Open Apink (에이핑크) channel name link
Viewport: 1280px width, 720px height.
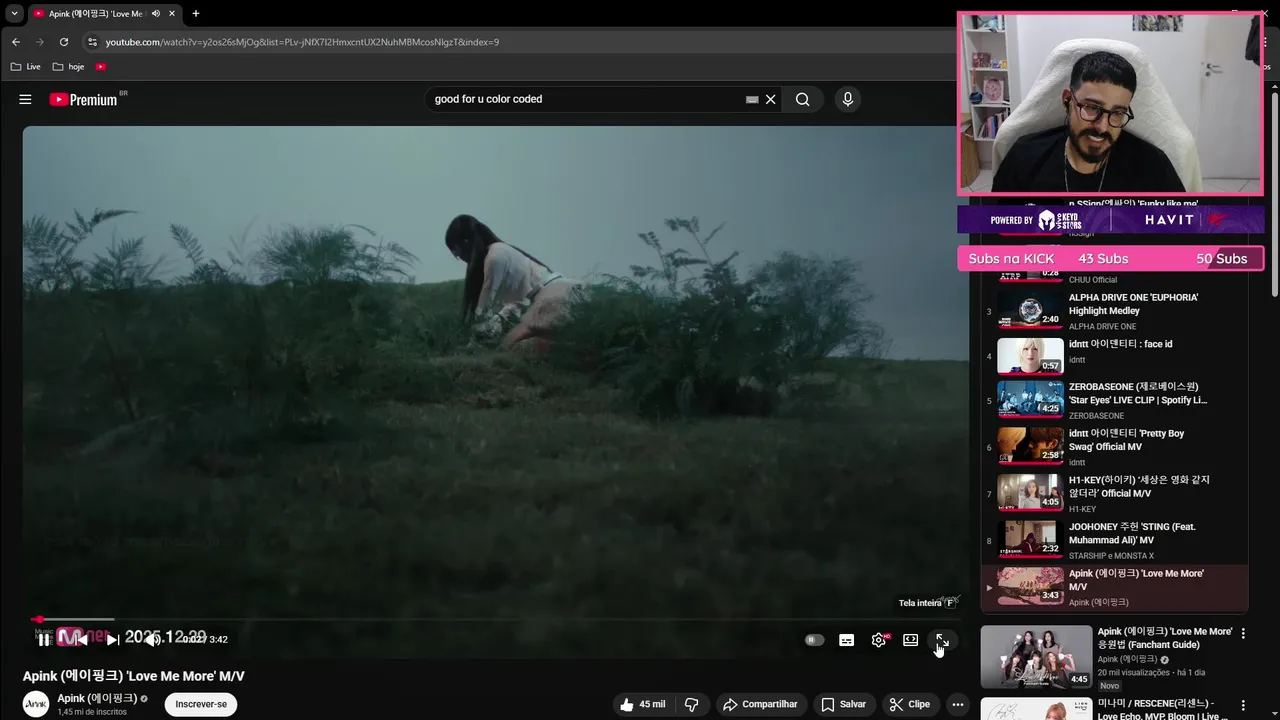(x=97, y=698)
